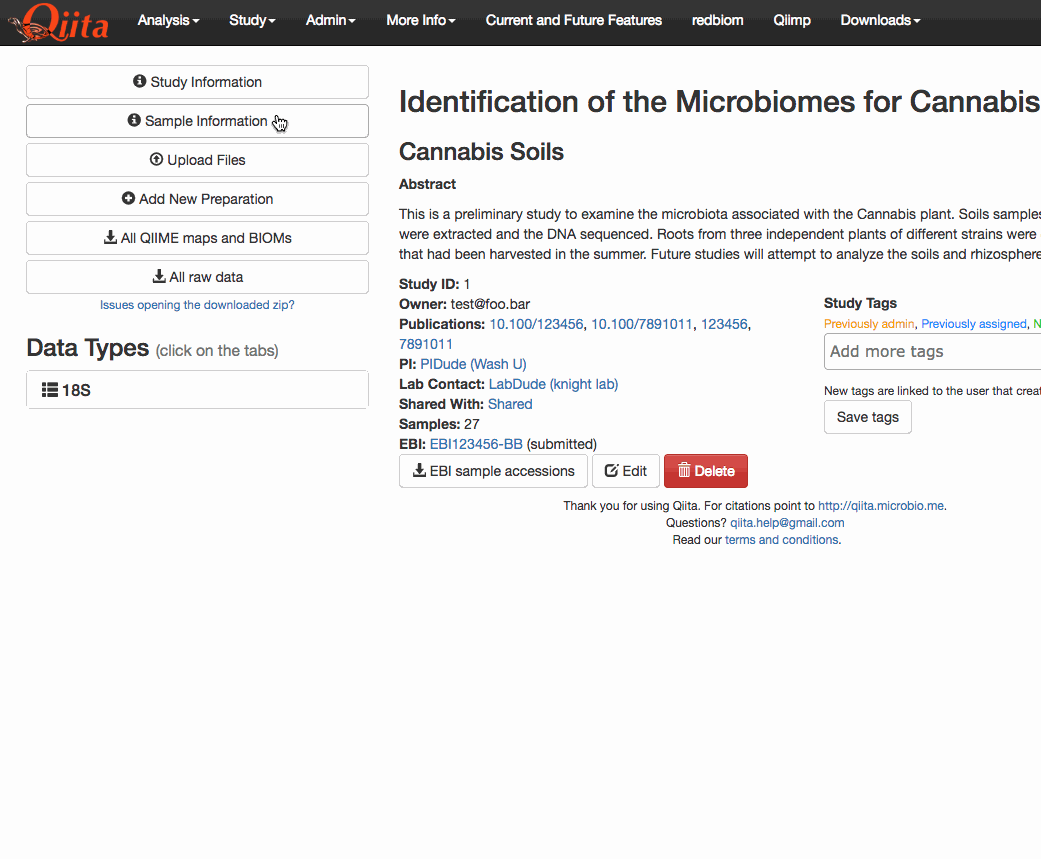
Task: Click the Add more tags input field
Action: (x=932, y=352)
